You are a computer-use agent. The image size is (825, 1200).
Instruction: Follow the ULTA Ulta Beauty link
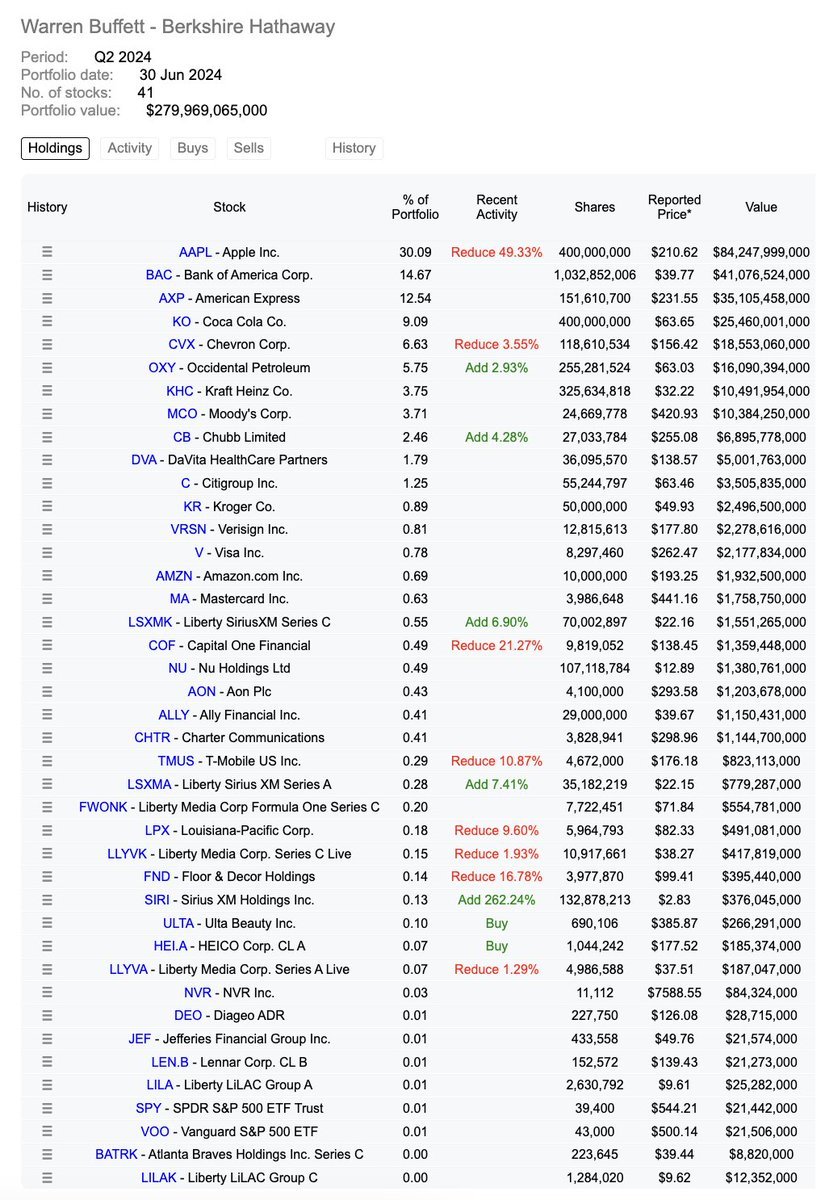179,923
